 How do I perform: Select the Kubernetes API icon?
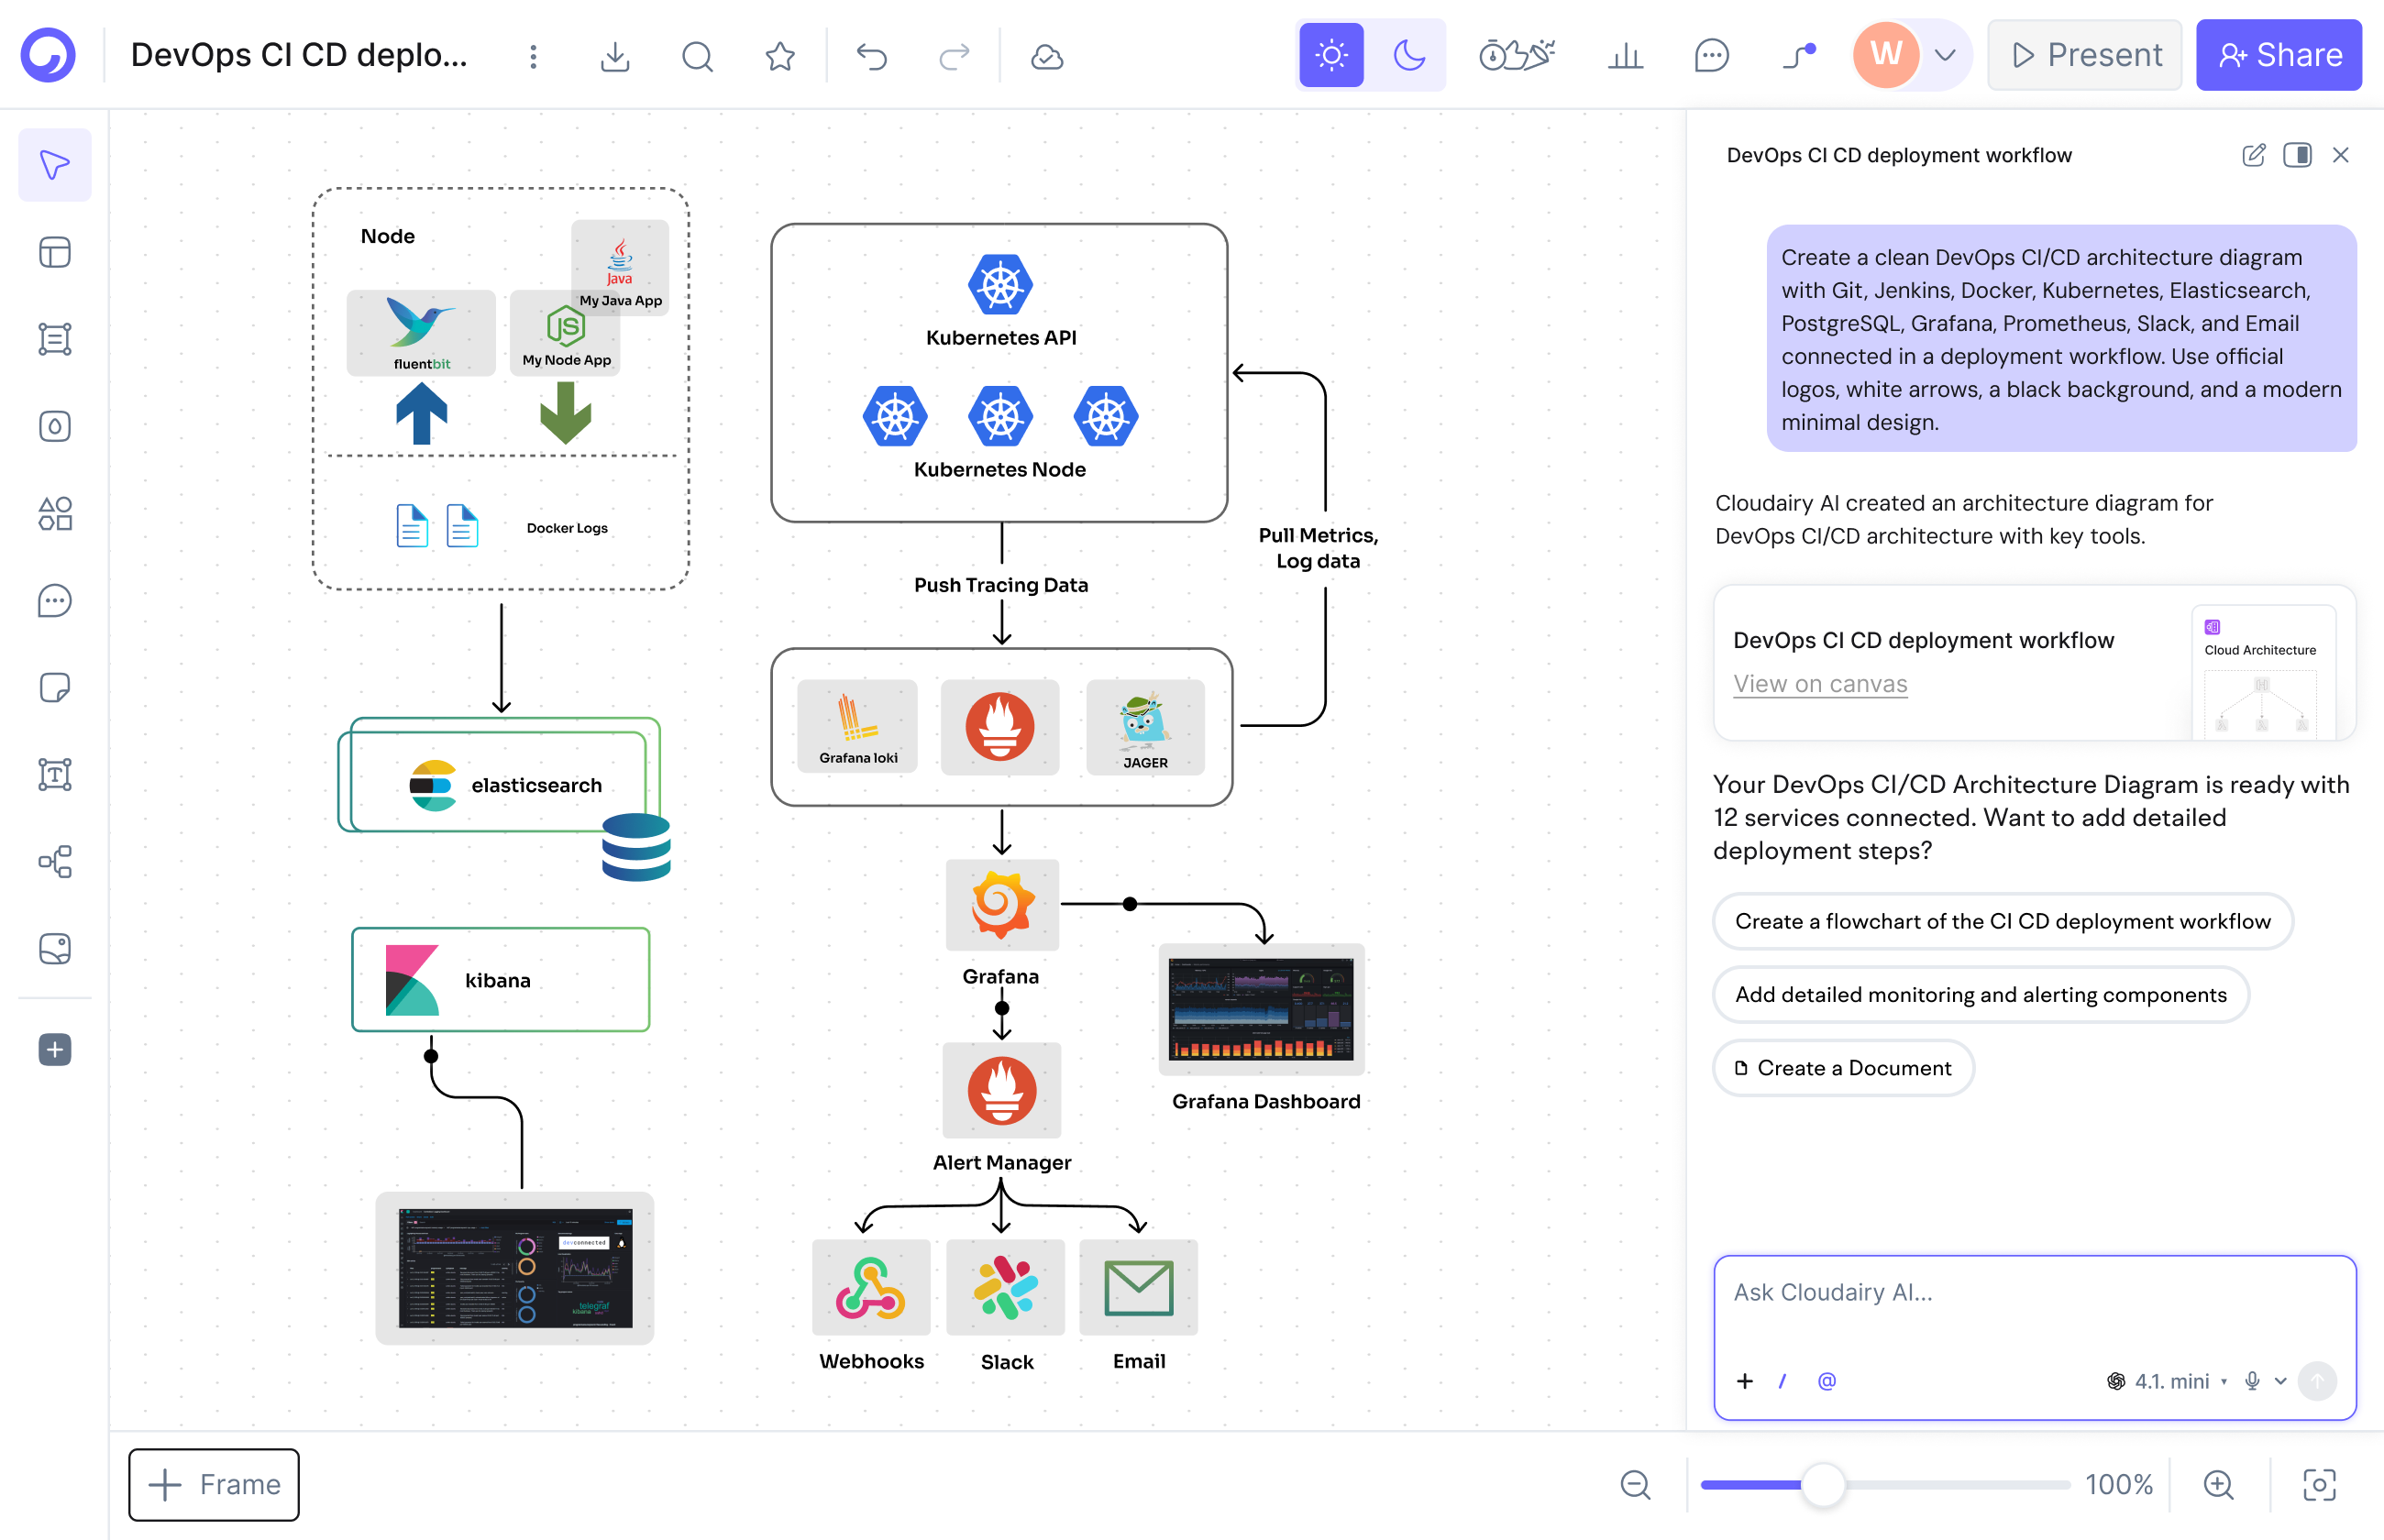click(x=1000, y=284)
